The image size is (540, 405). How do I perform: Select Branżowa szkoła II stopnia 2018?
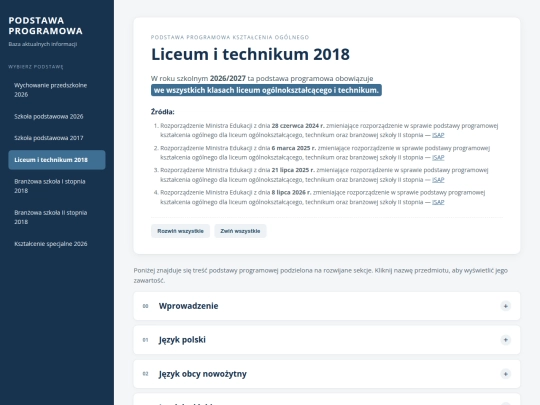[57, 217]
